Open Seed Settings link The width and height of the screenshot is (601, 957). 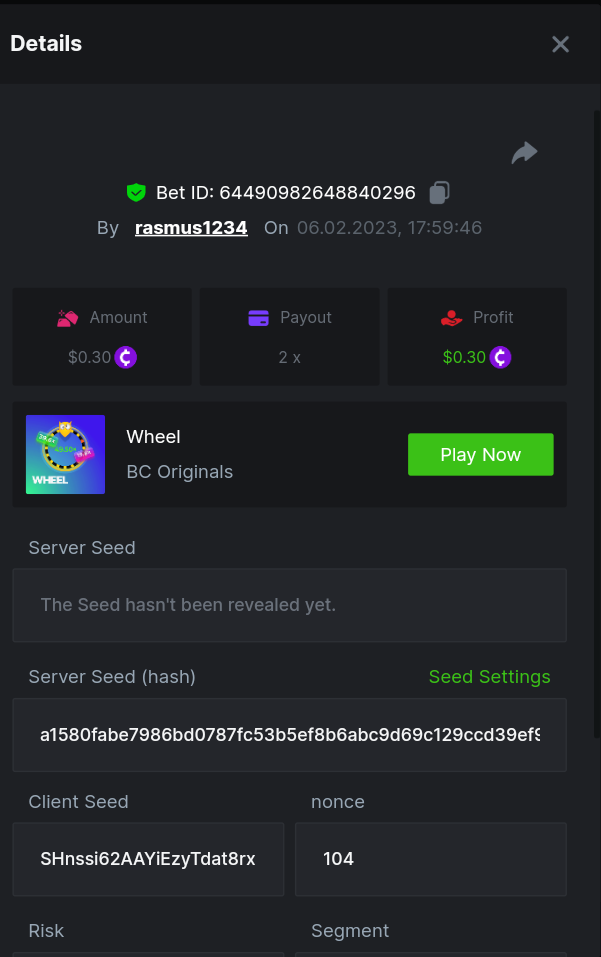(x=489, y=677)
